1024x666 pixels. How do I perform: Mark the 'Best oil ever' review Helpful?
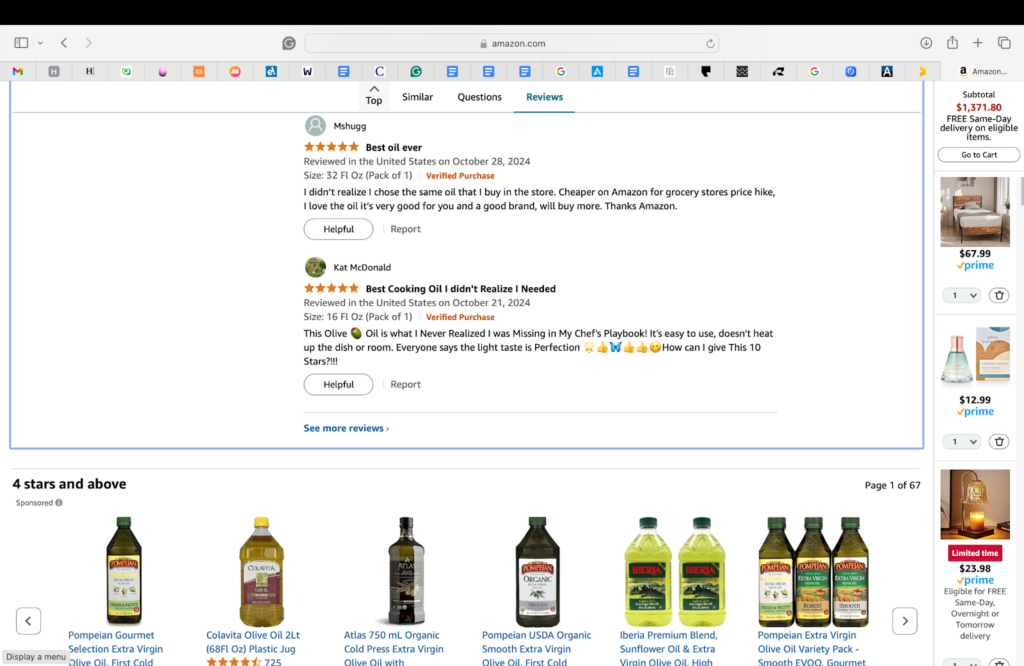coord(338,229)
